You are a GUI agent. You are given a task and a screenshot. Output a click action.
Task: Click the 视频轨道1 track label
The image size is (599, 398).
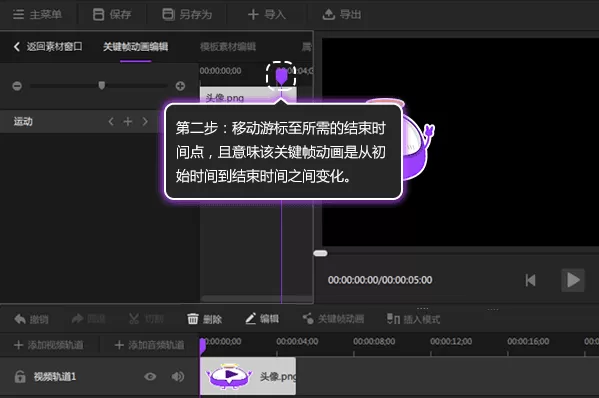tap(55, 377)
